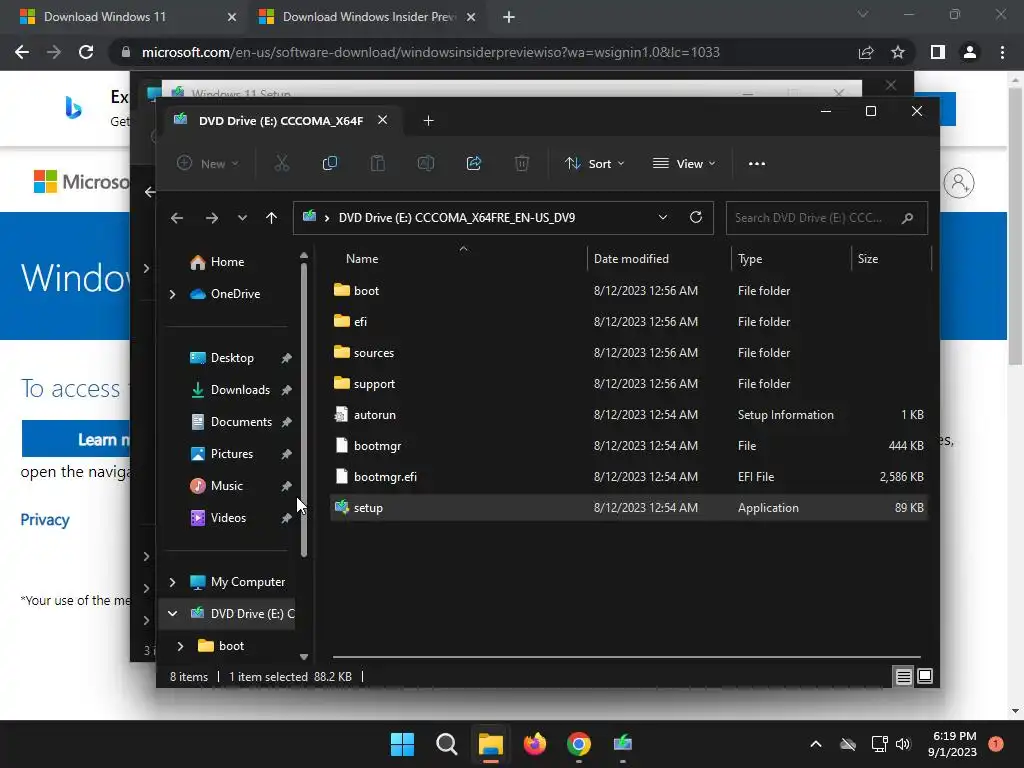Viewport: 1024px width, 768px height.
Task: Click the Rename icon in Explorer toolbar
Action: point(426,163)
